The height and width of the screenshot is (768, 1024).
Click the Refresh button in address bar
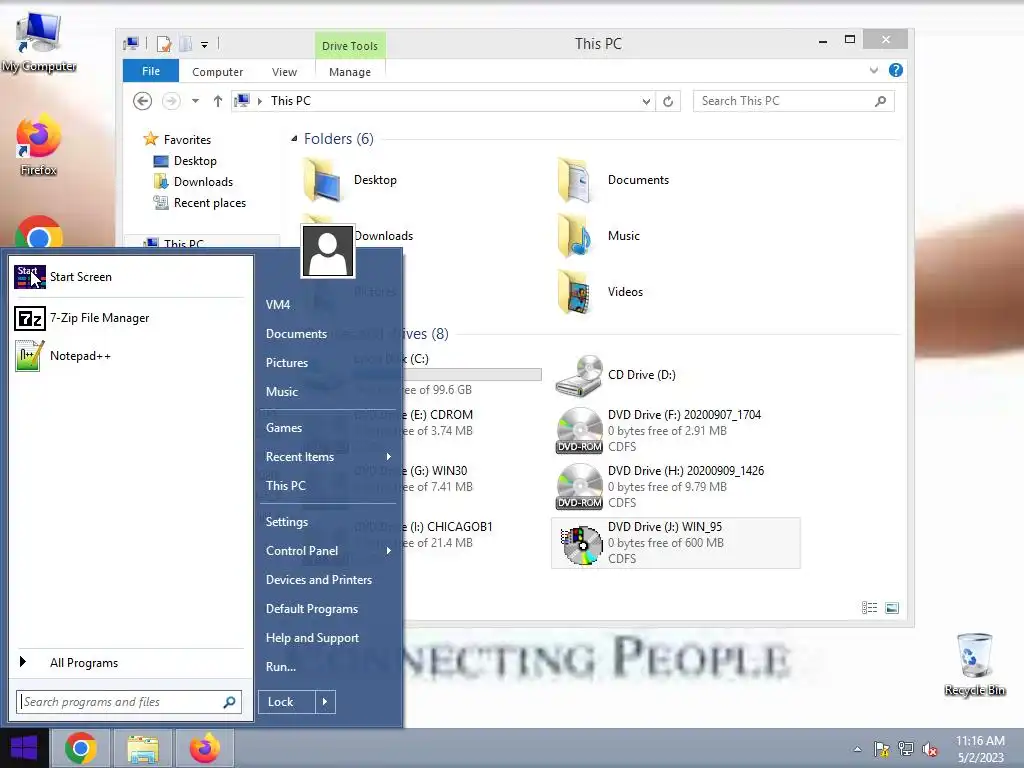[x=668, y=101]
